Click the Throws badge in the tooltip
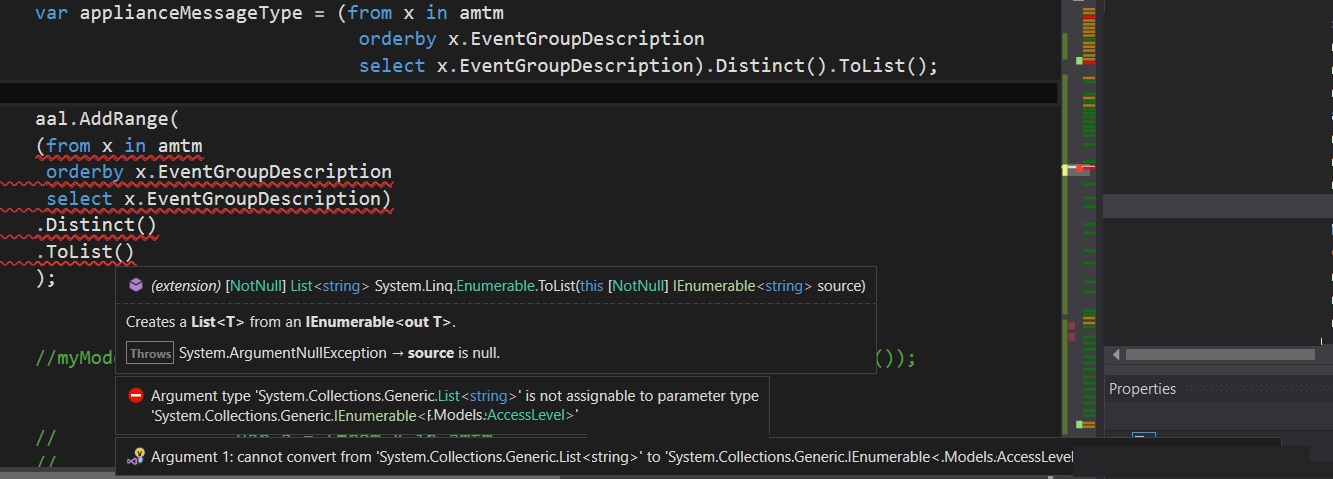This screenshot has width=1333, height=479. pyautogui.click(x=150, y=353)
